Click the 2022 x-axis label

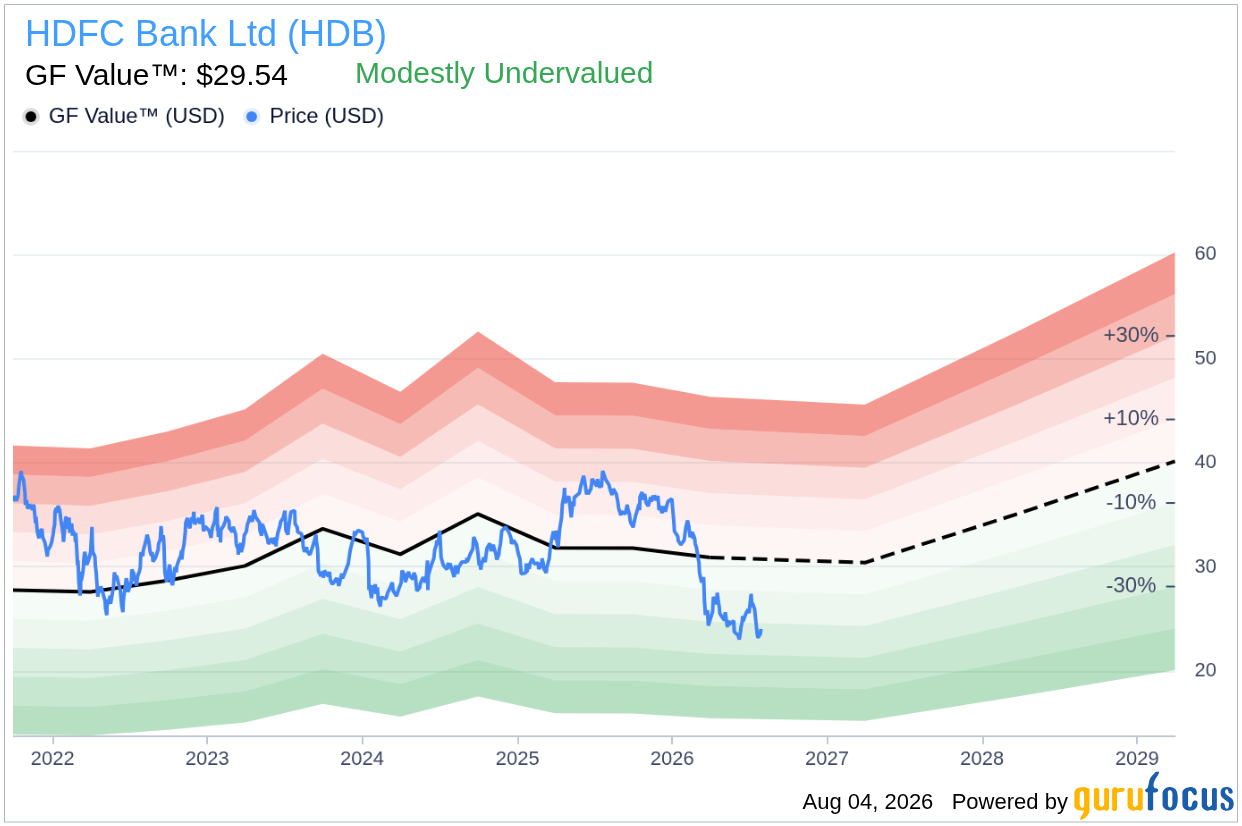point(52,757)
